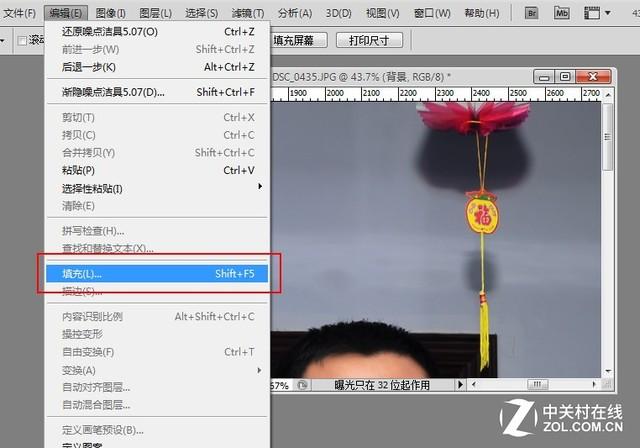This screenshot has width=640, height=448.
Task: Open the status bar info flyout arrow
Action: 460,384
